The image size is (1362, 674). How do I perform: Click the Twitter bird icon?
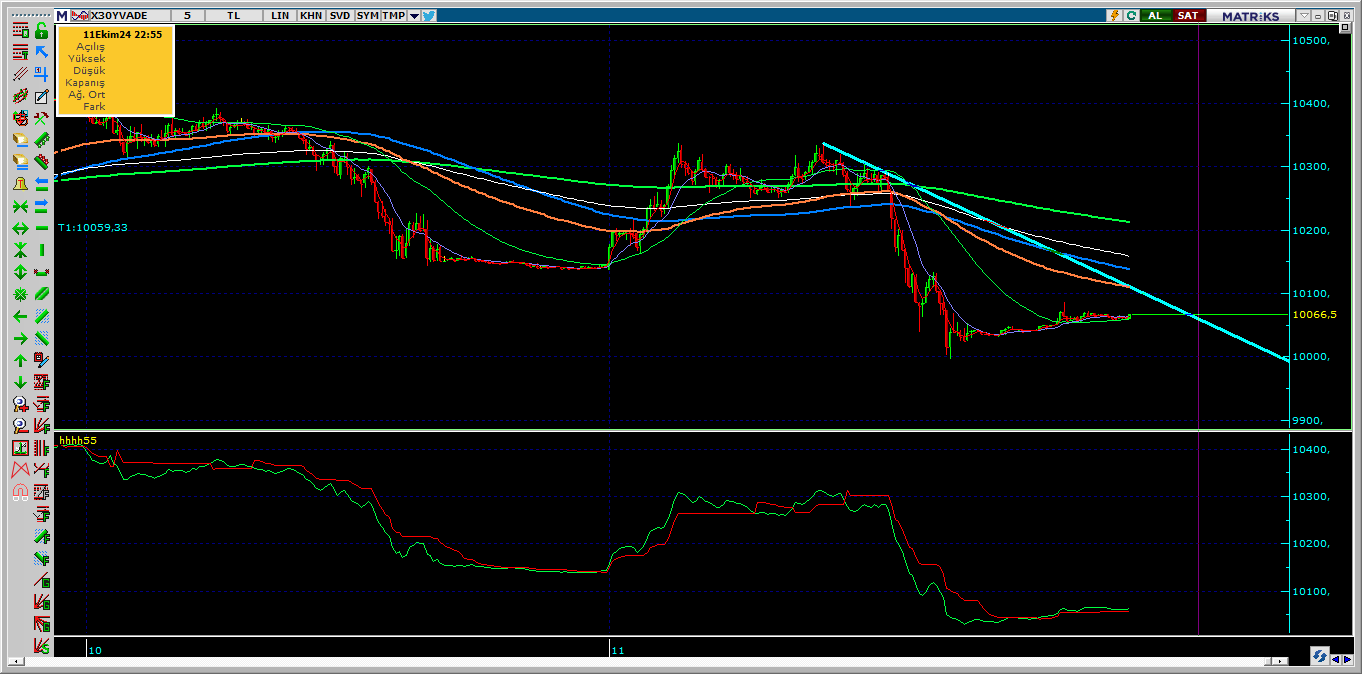[429, 16]
